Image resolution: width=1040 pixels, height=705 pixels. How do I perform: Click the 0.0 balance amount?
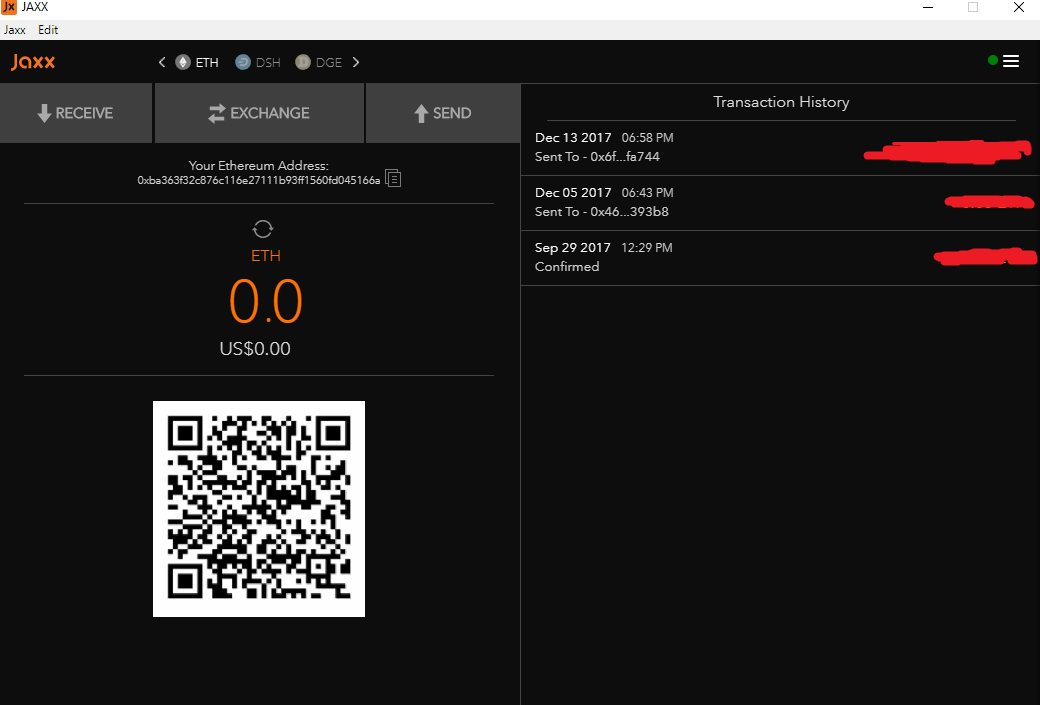click(266, 302)
